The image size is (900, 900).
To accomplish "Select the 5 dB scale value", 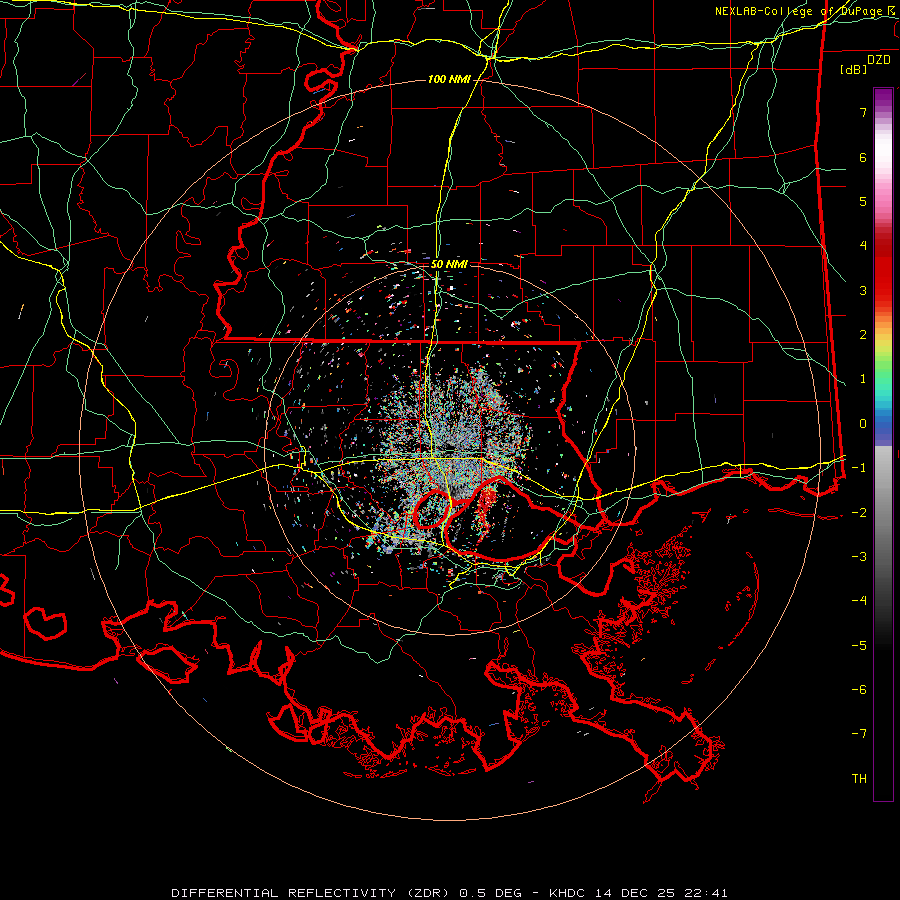I will coord(863,201).
